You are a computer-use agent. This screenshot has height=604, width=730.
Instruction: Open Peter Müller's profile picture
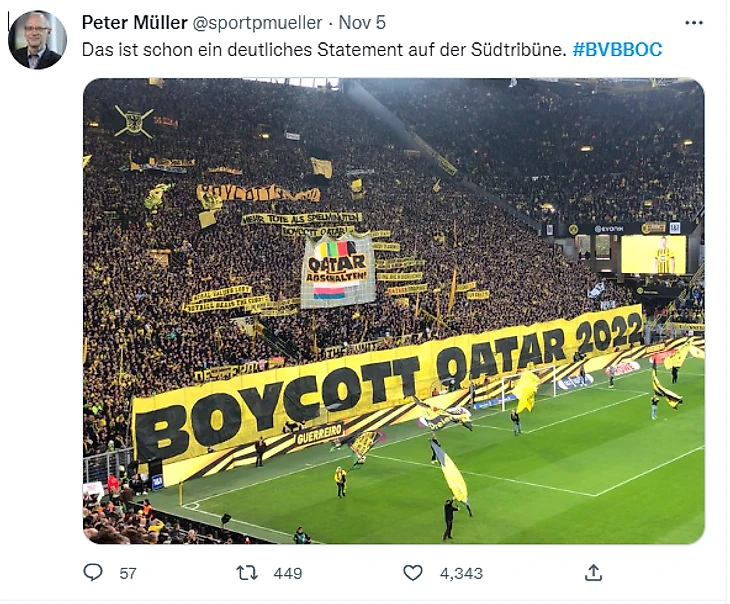coord(37,40)
